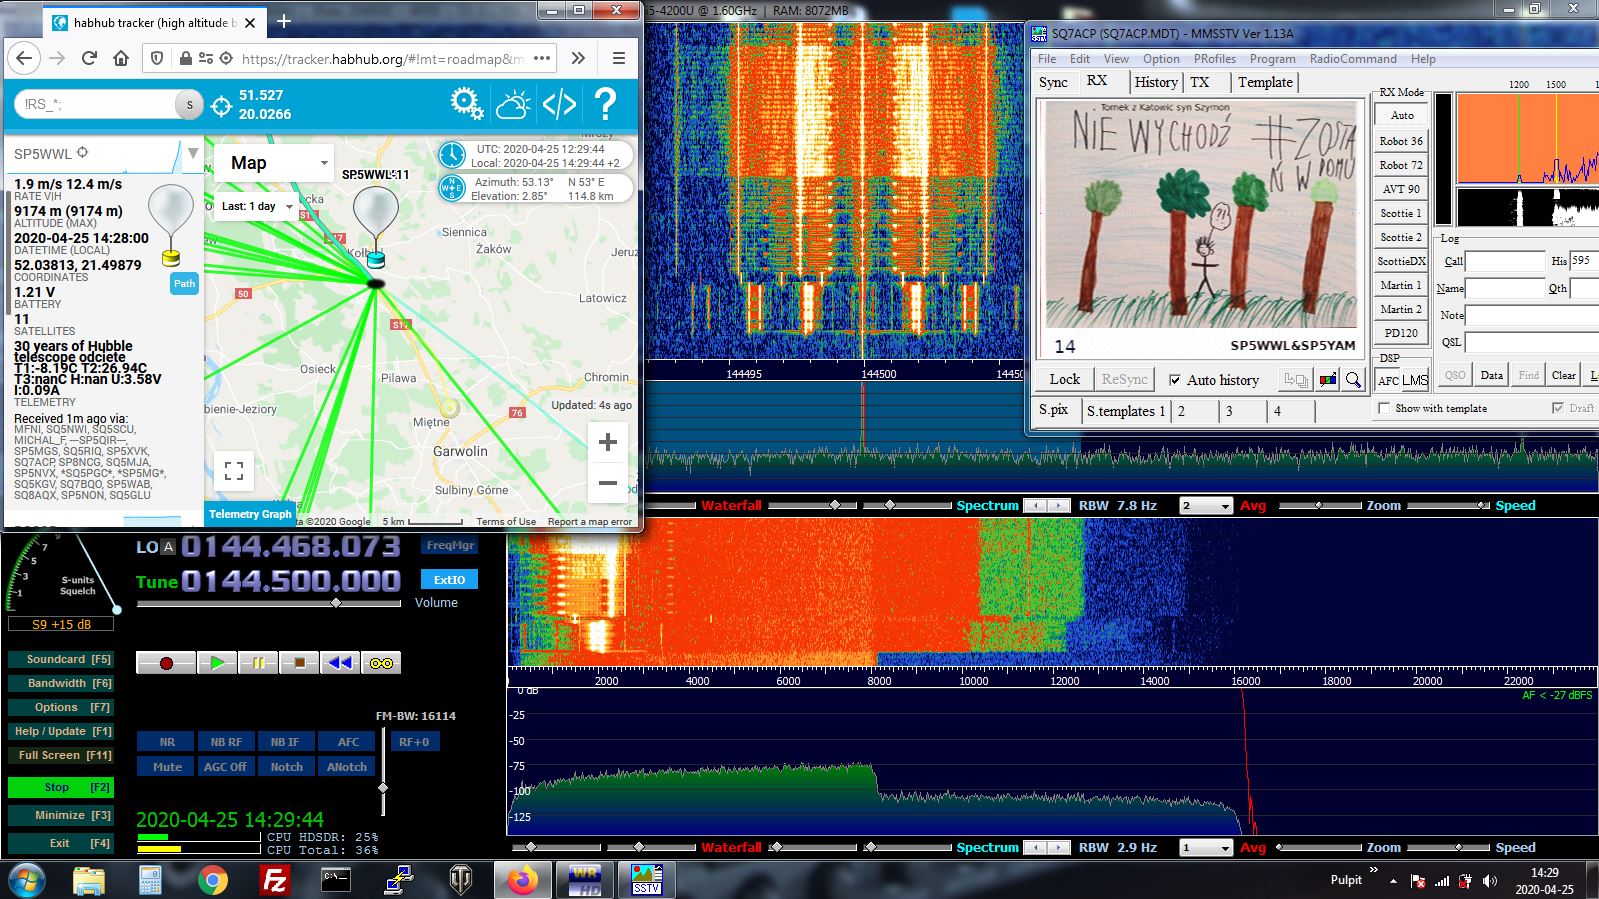Open the PRofiles menu in MMSSTV
This screenshot has width=1599, height=899.
(1214, 59)
